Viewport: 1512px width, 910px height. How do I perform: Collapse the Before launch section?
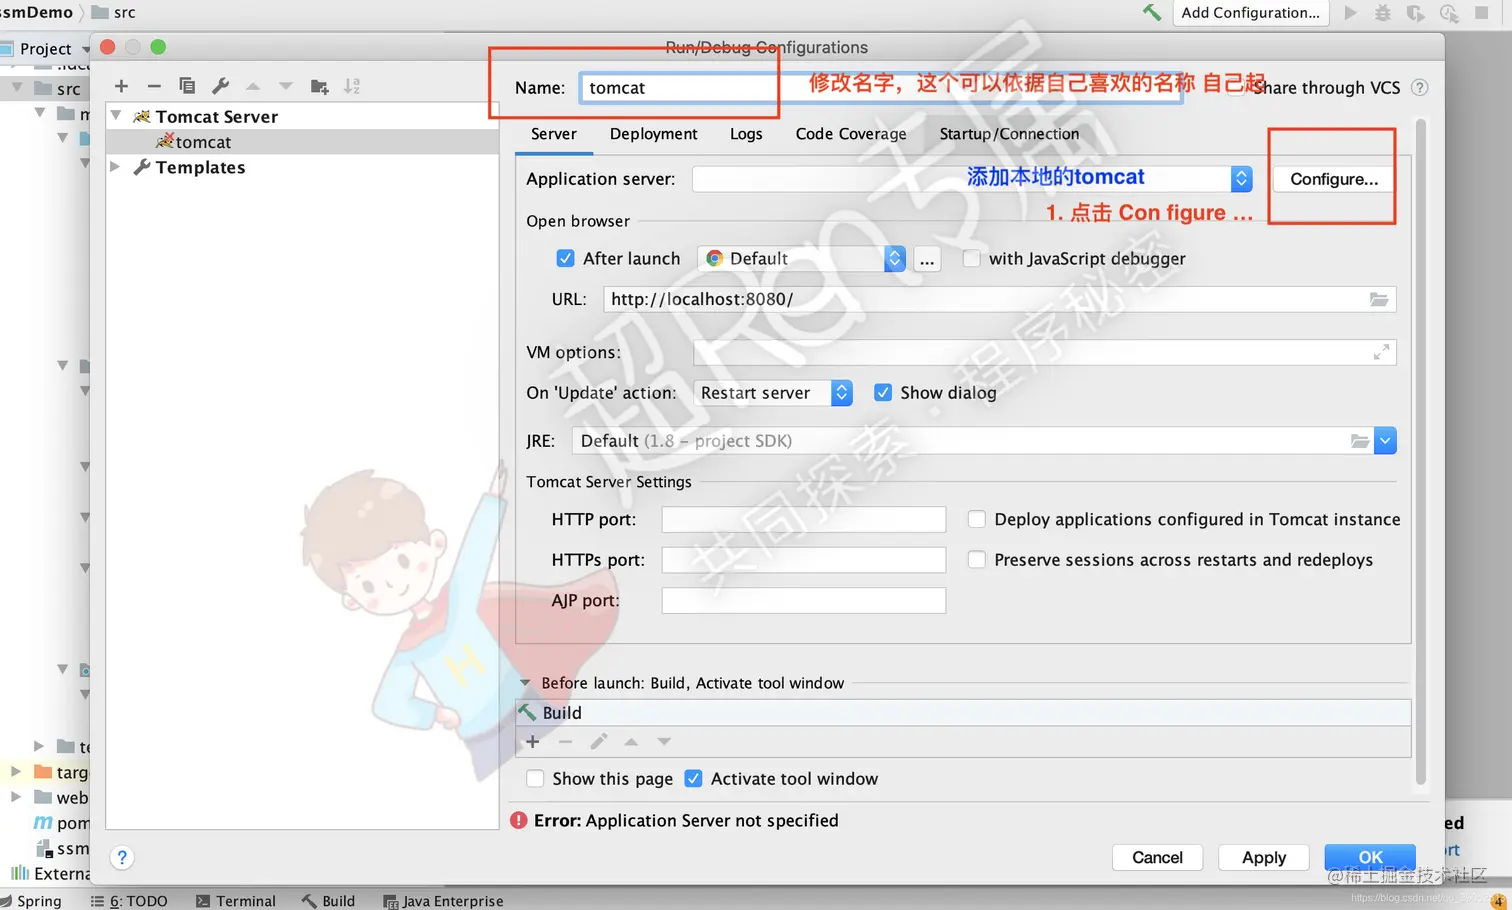525,683
